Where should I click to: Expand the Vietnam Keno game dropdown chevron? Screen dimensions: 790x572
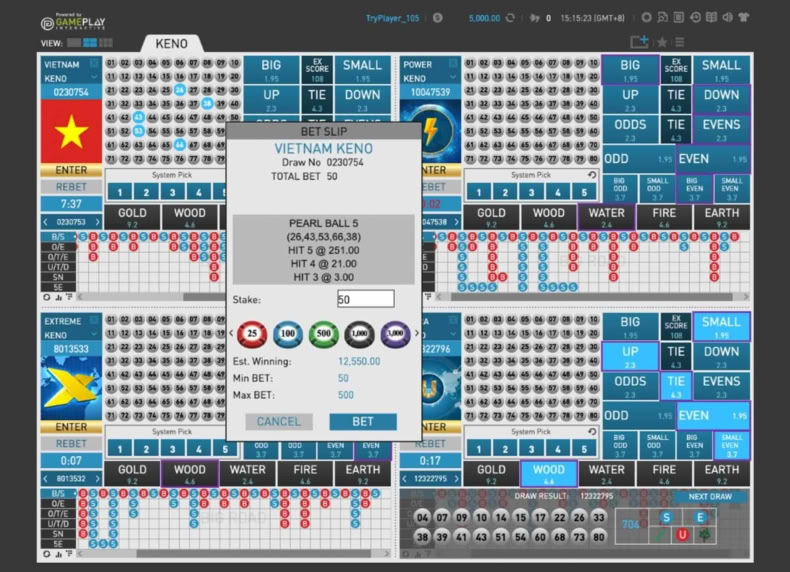[x=94, y=78]
